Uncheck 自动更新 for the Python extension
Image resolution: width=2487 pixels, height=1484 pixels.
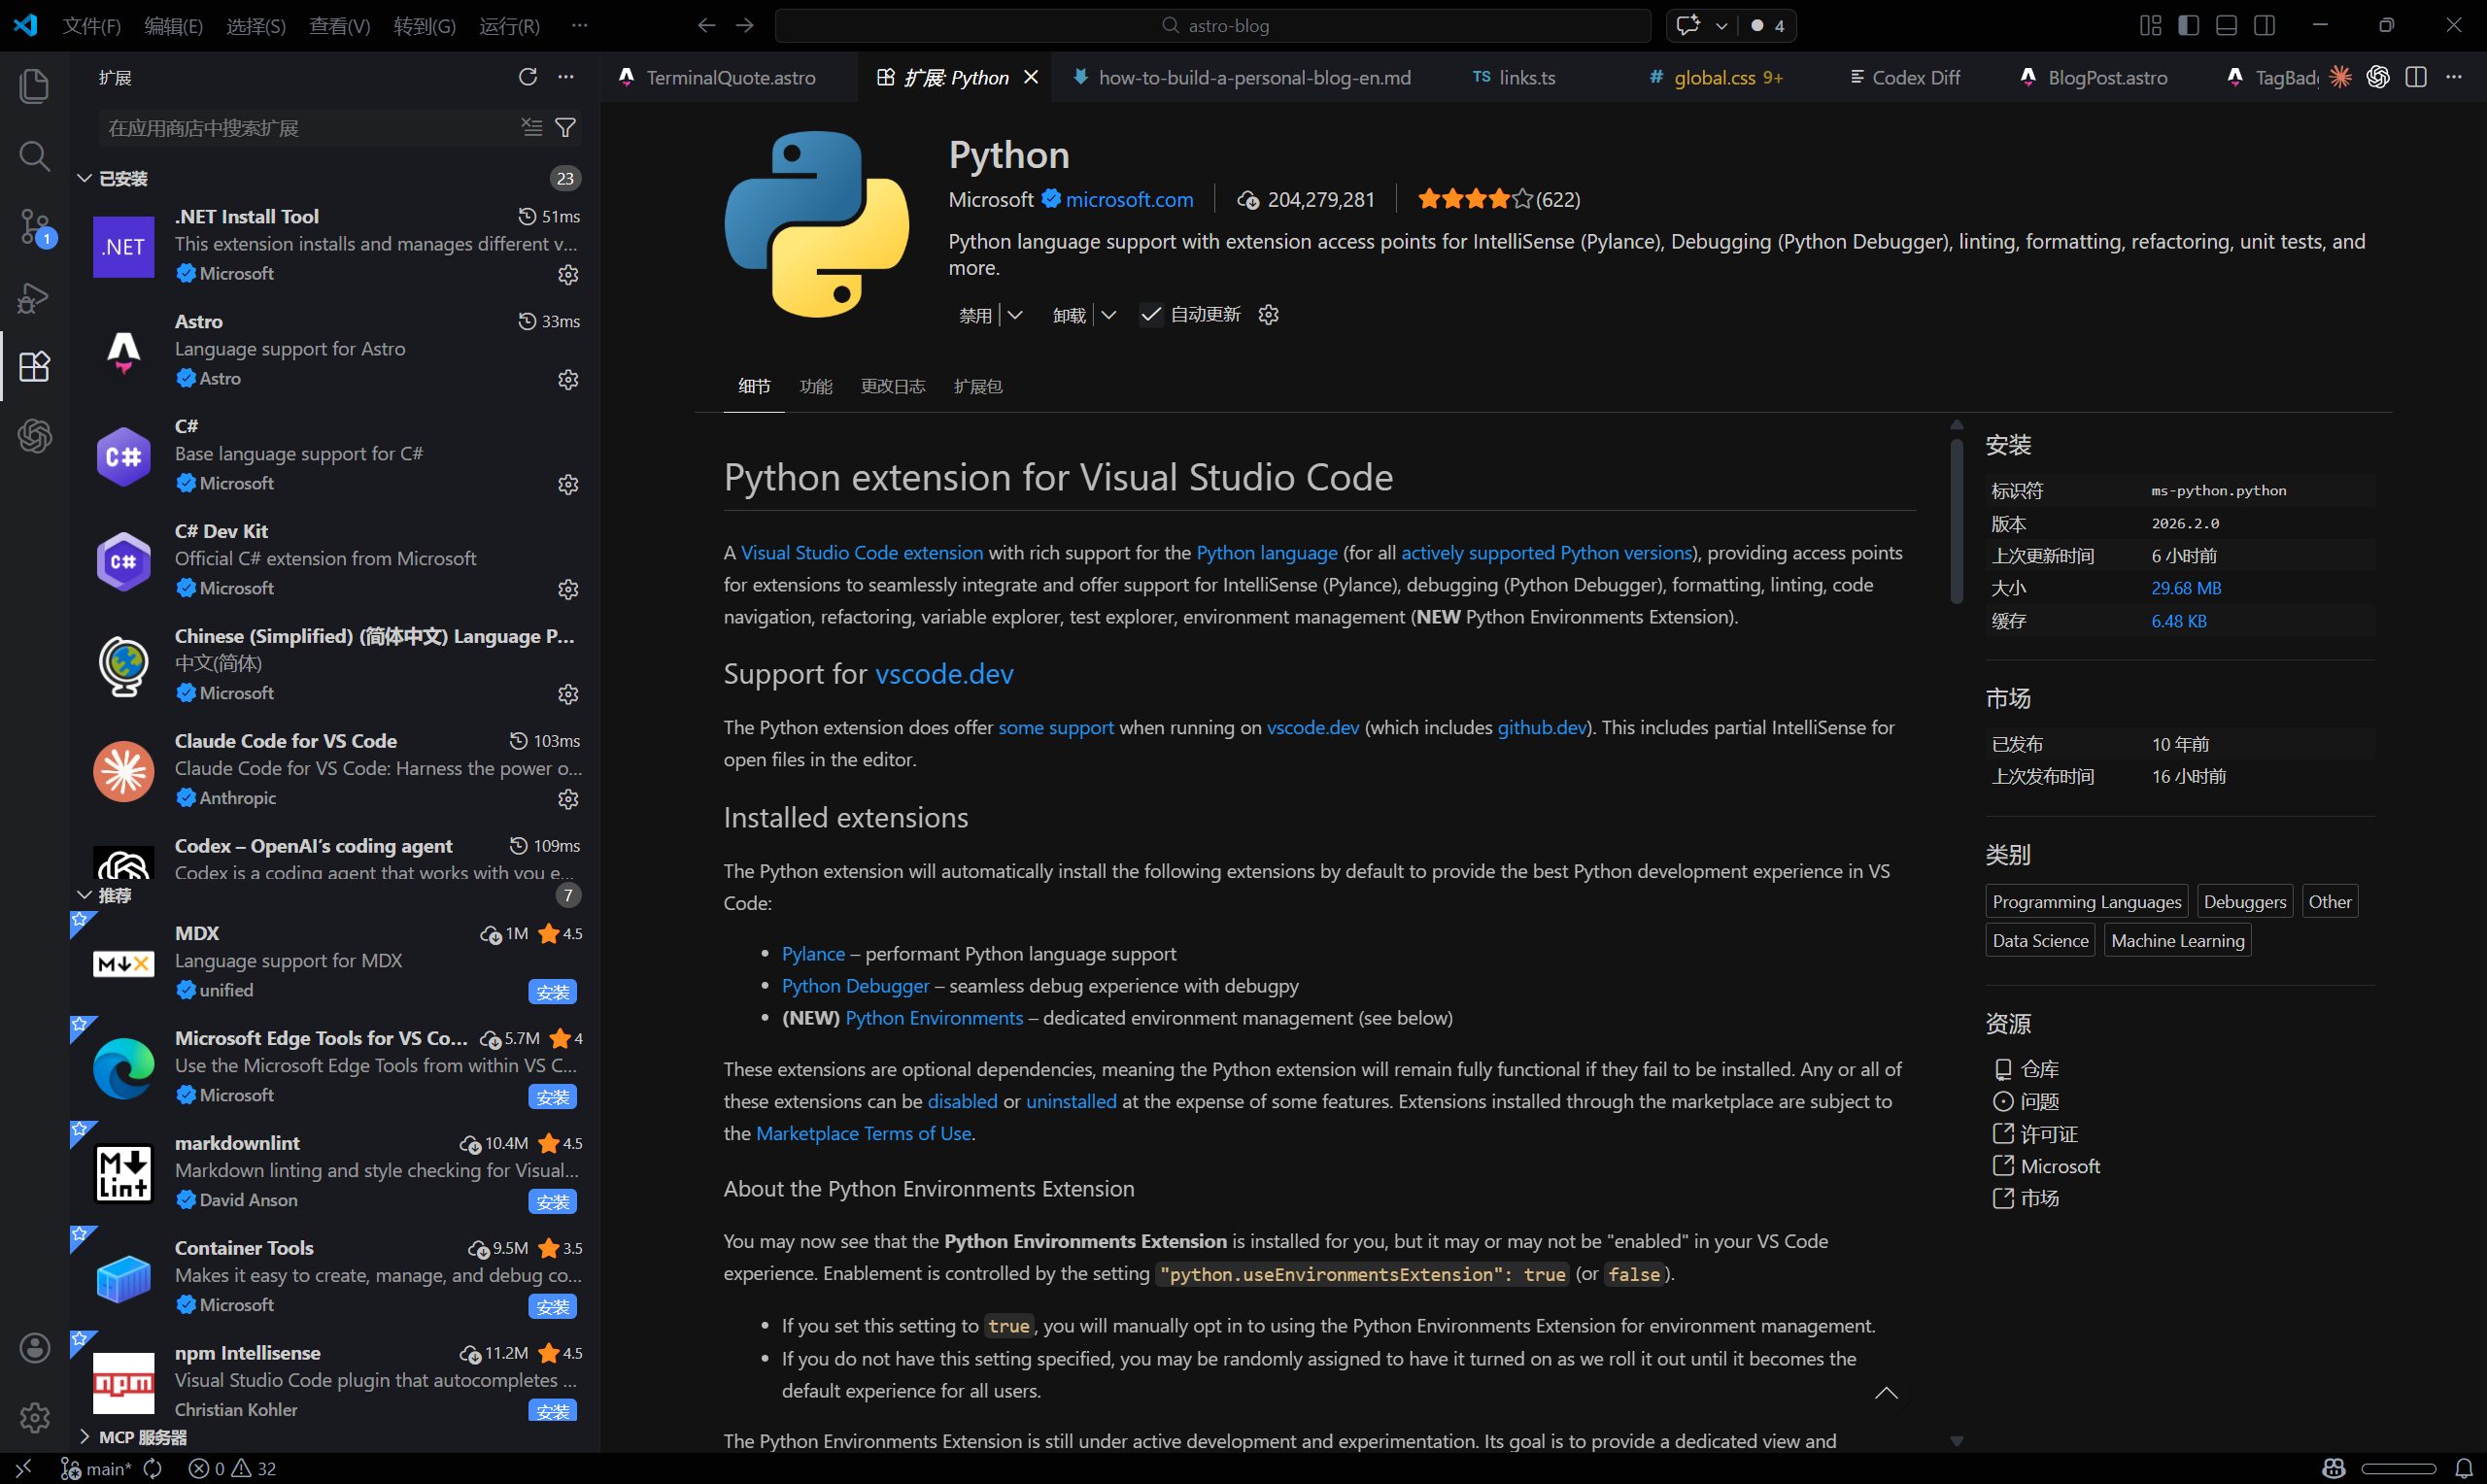pos(1150,314)
